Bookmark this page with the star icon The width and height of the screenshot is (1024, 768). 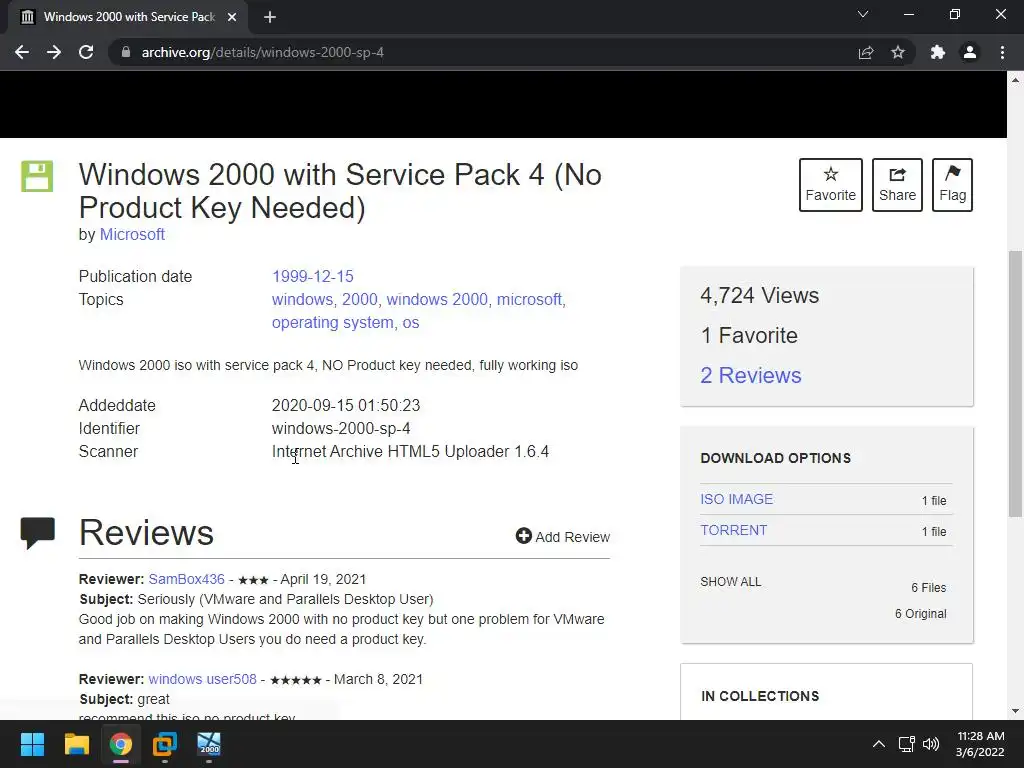(x=898, y=52)
